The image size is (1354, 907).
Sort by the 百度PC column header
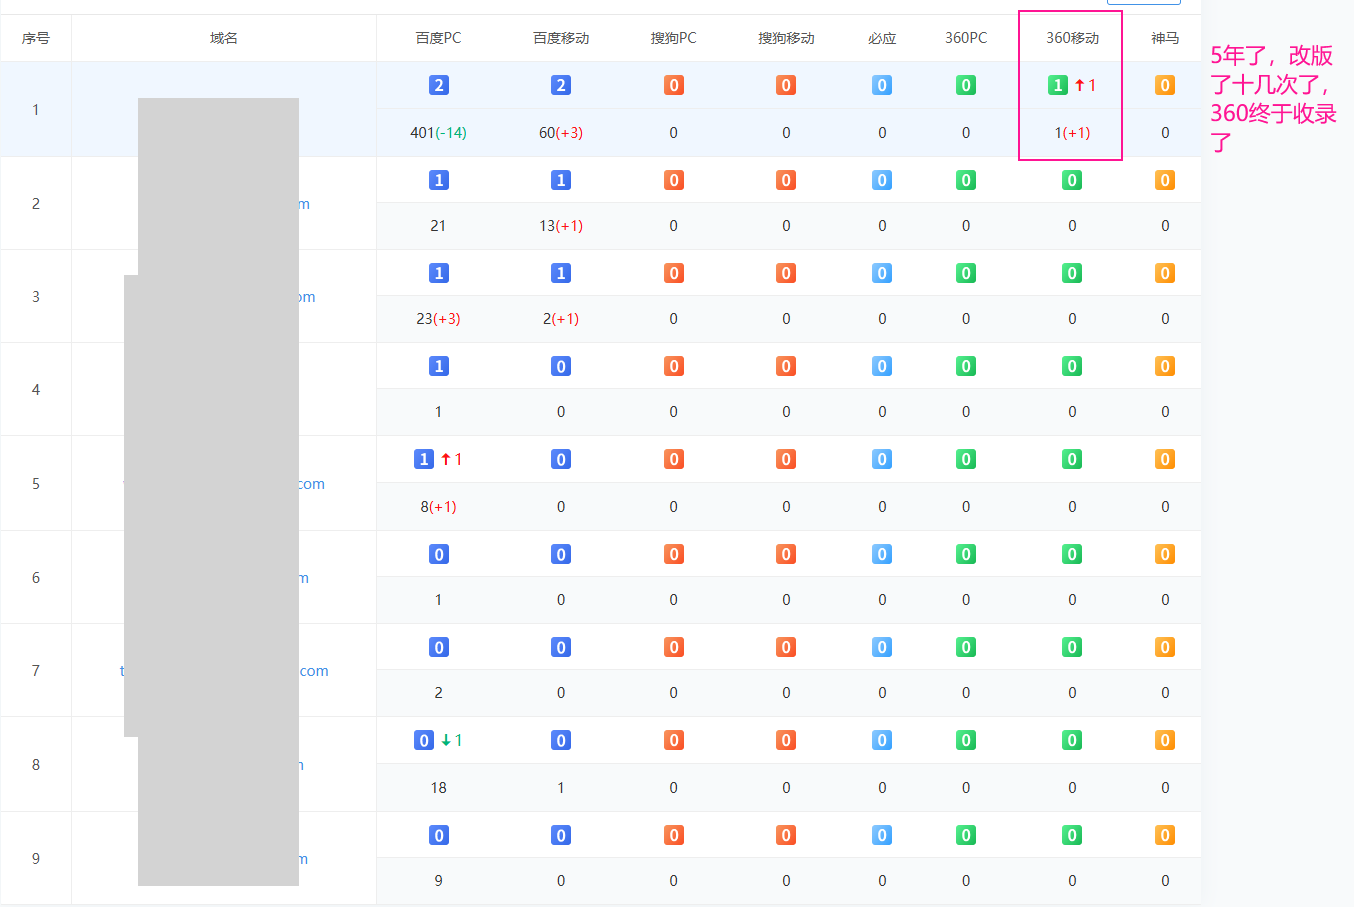coord(438,38)
